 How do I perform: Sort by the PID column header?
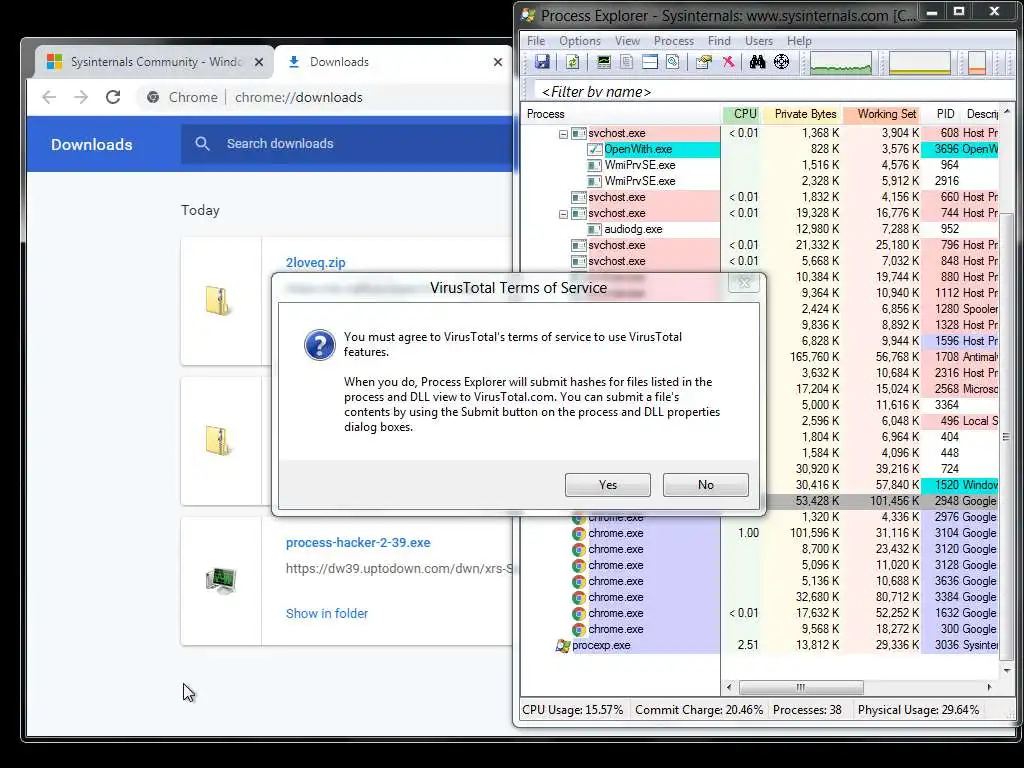(941, 114)
